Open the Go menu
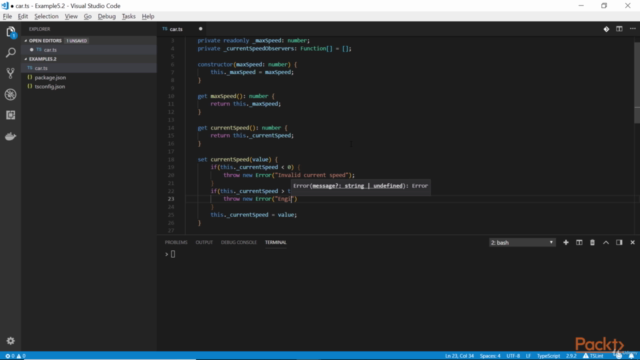Screen dimensions: 640x360 click(x=87, y=16)
